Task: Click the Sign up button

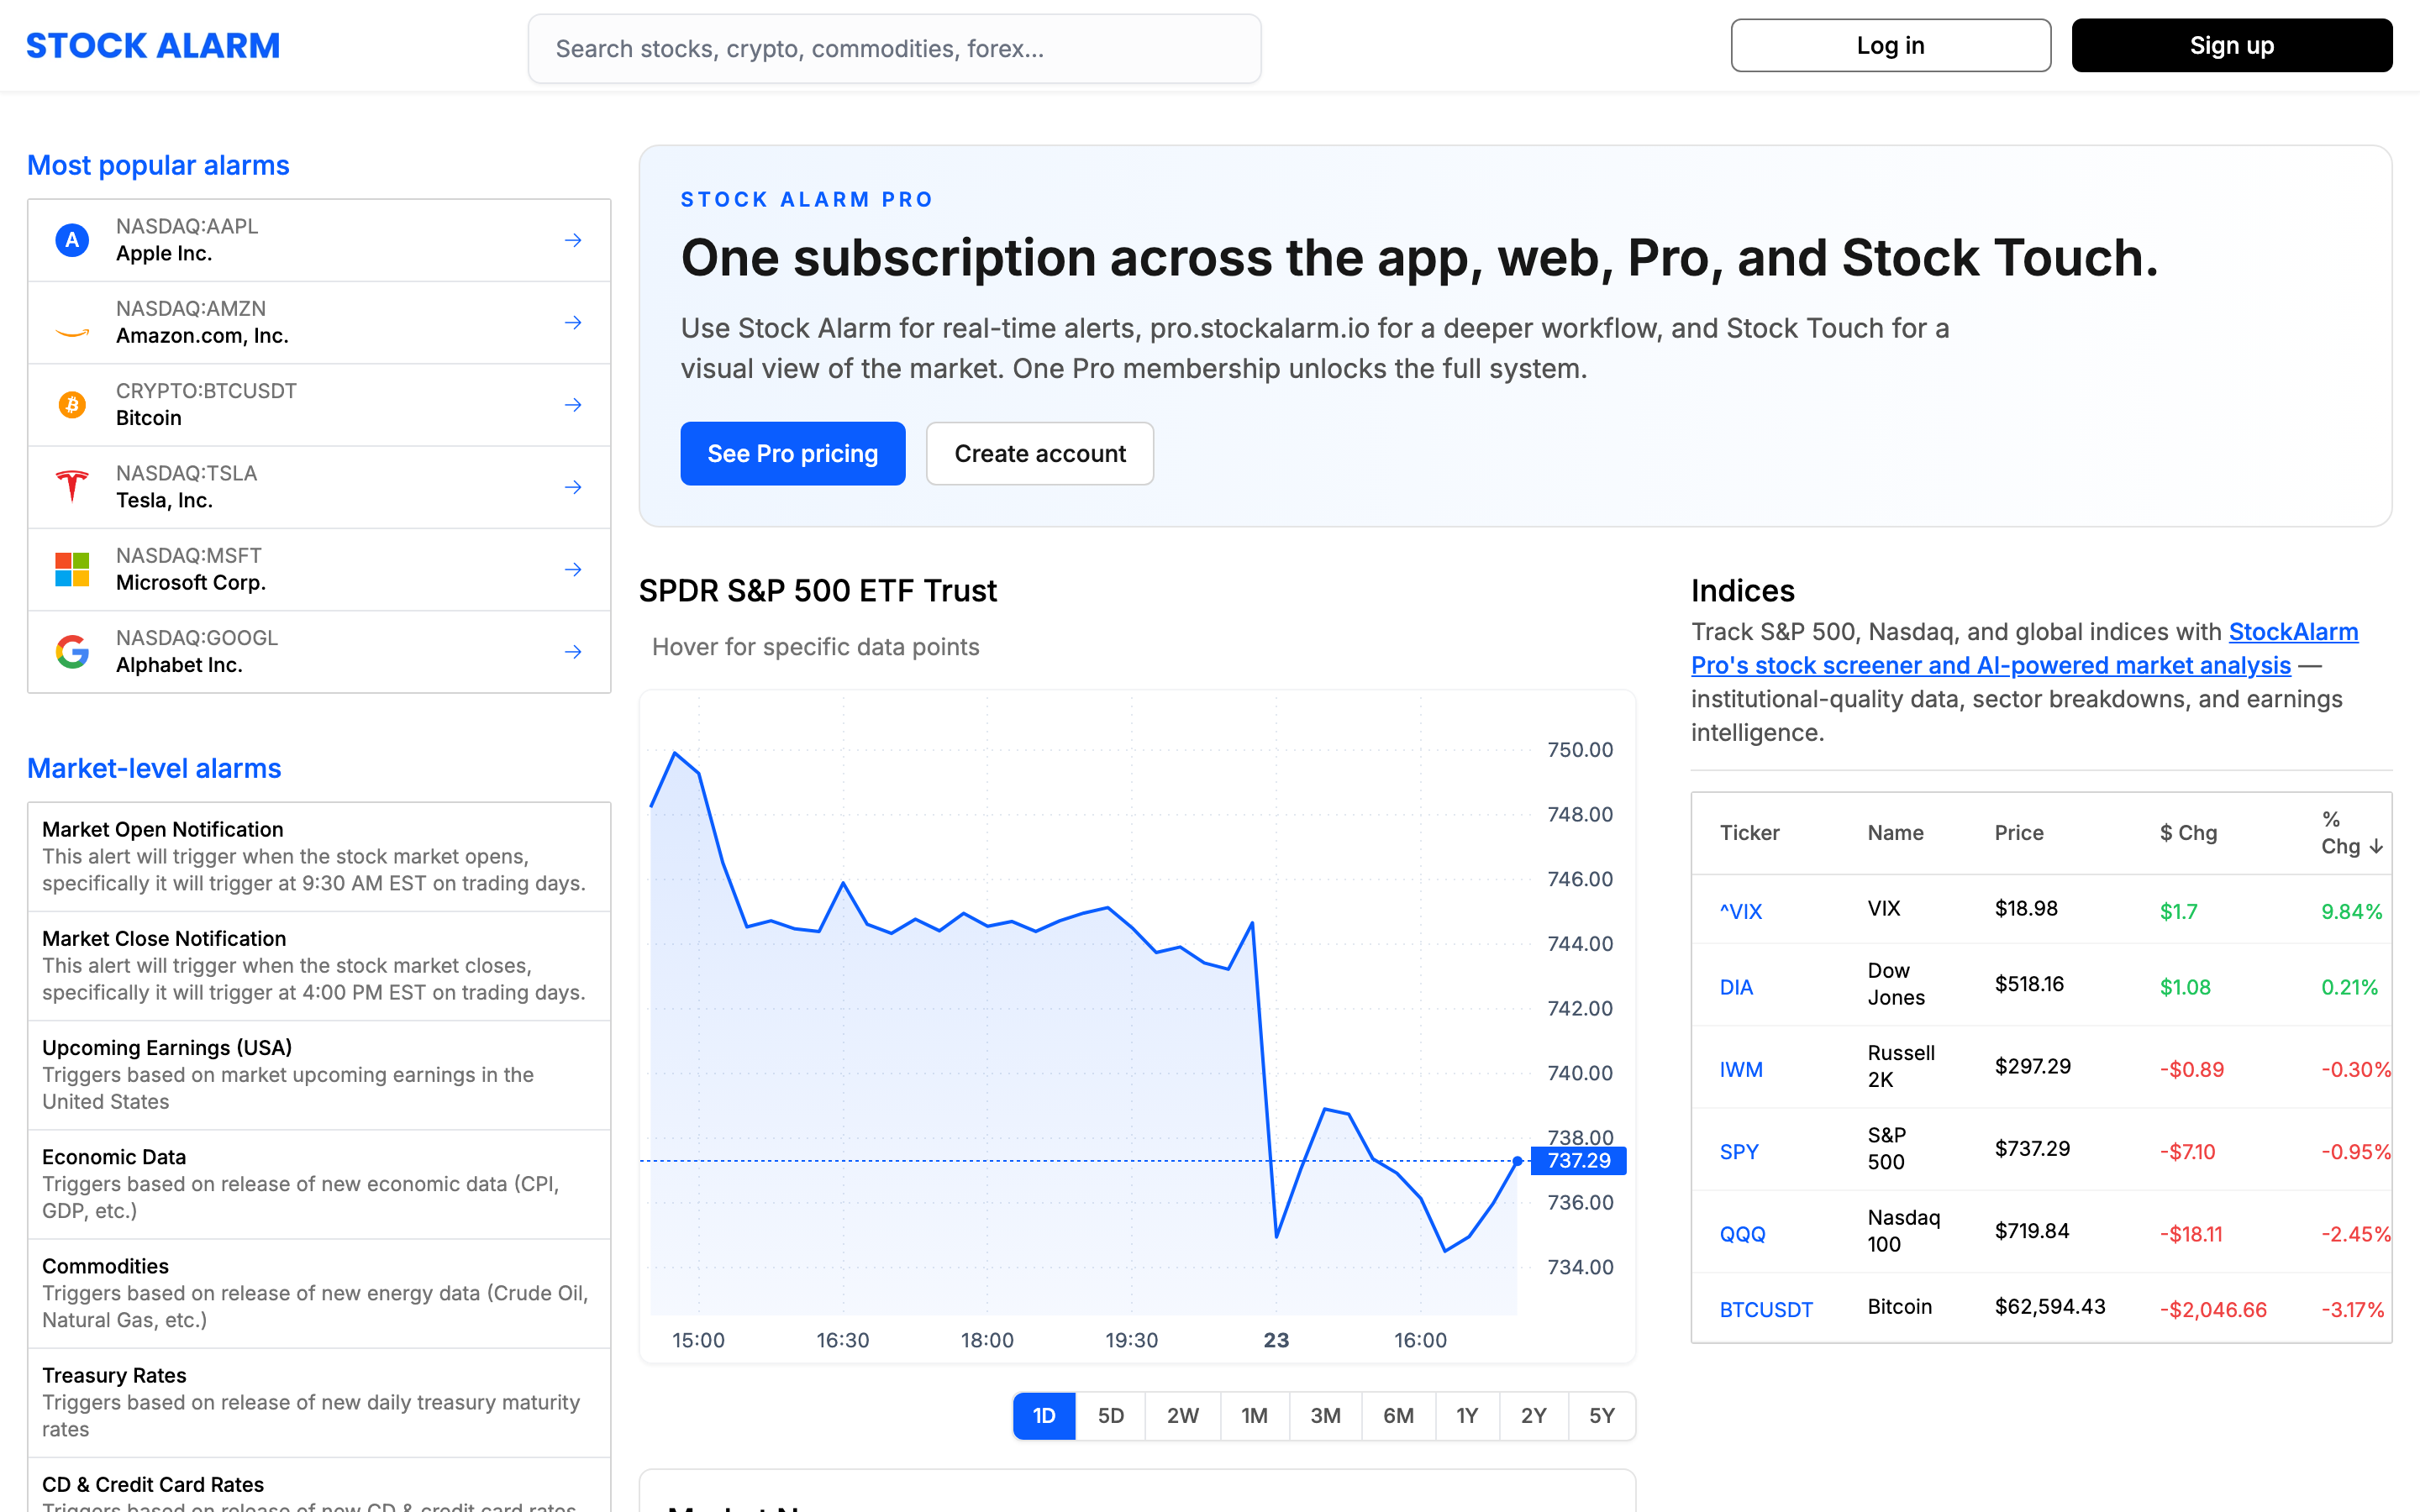Action: click(2232, 46)
